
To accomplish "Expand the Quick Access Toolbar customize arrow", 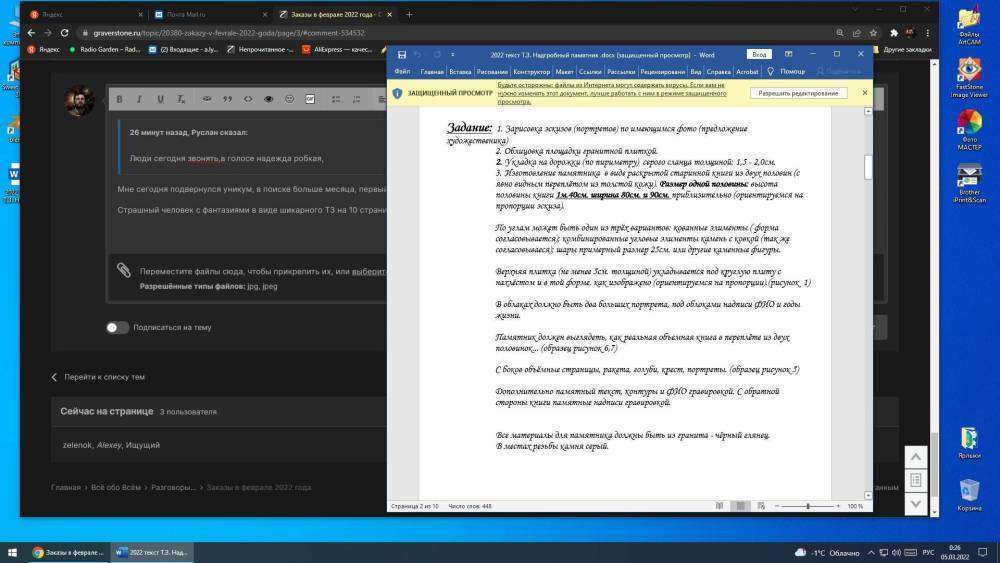I will coord(450,54).
